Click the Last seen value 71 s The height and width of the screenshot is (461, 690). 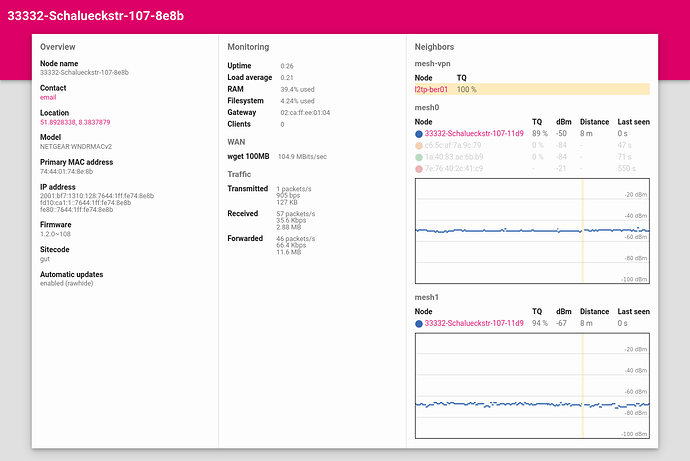tap(624, 157)
